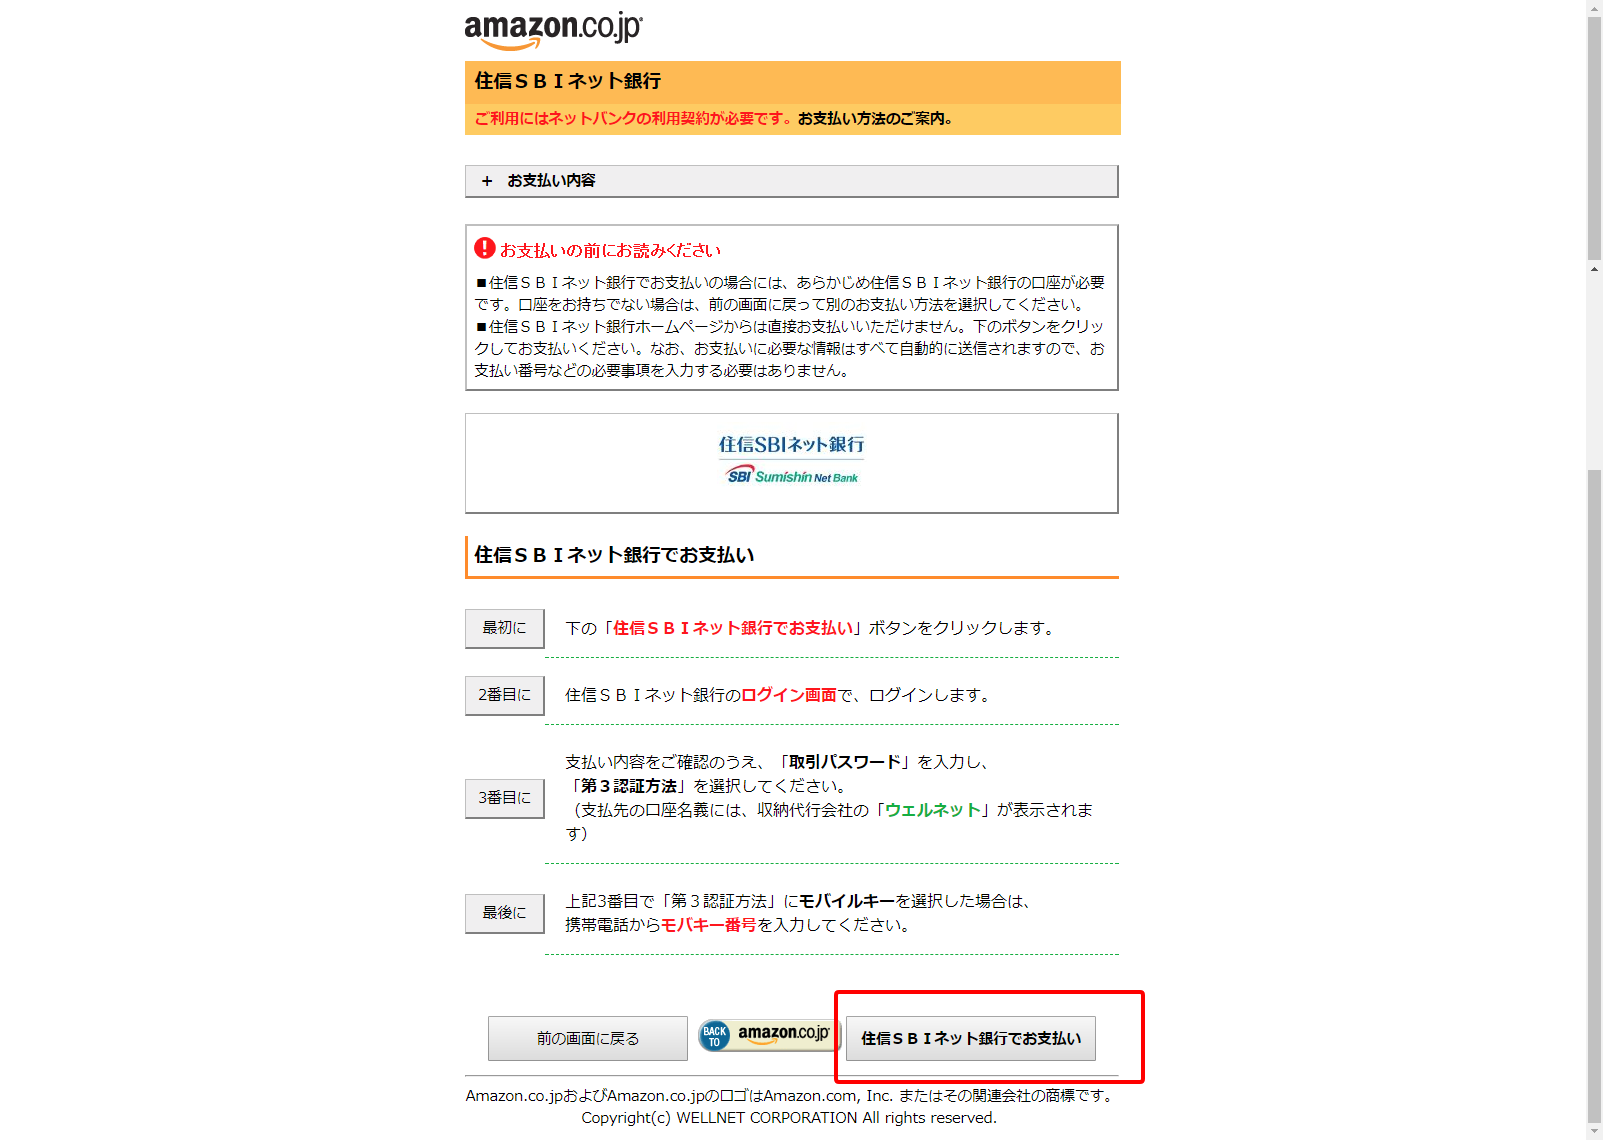Viewport: 1603px width, 1140px height.
Task: Click the red exclamation warning icon
Action: [485, 248]
